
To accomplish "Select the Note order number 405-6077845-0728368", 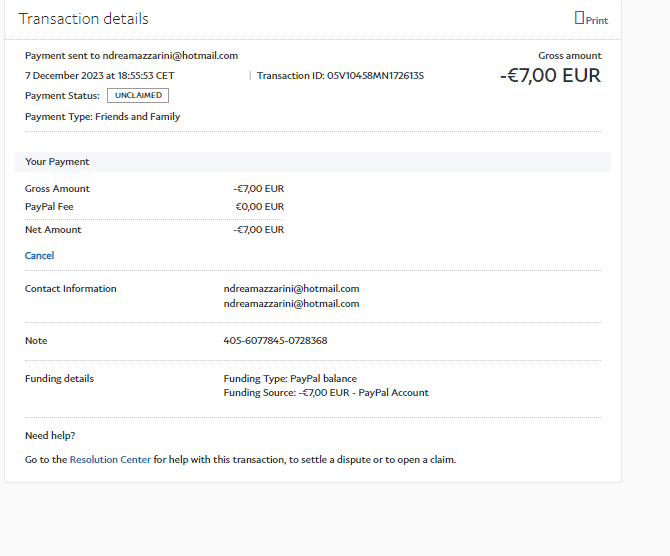I will 275,341.
